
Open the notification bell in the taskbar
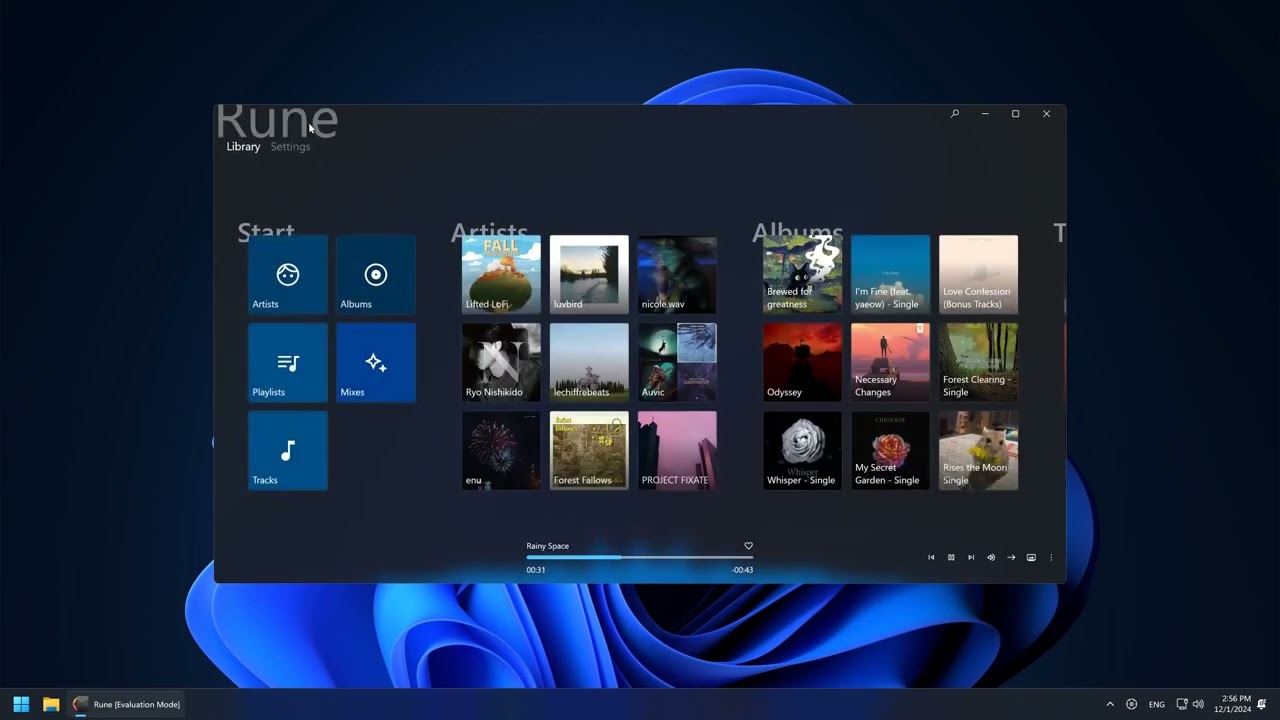(x=1262, y=704)
